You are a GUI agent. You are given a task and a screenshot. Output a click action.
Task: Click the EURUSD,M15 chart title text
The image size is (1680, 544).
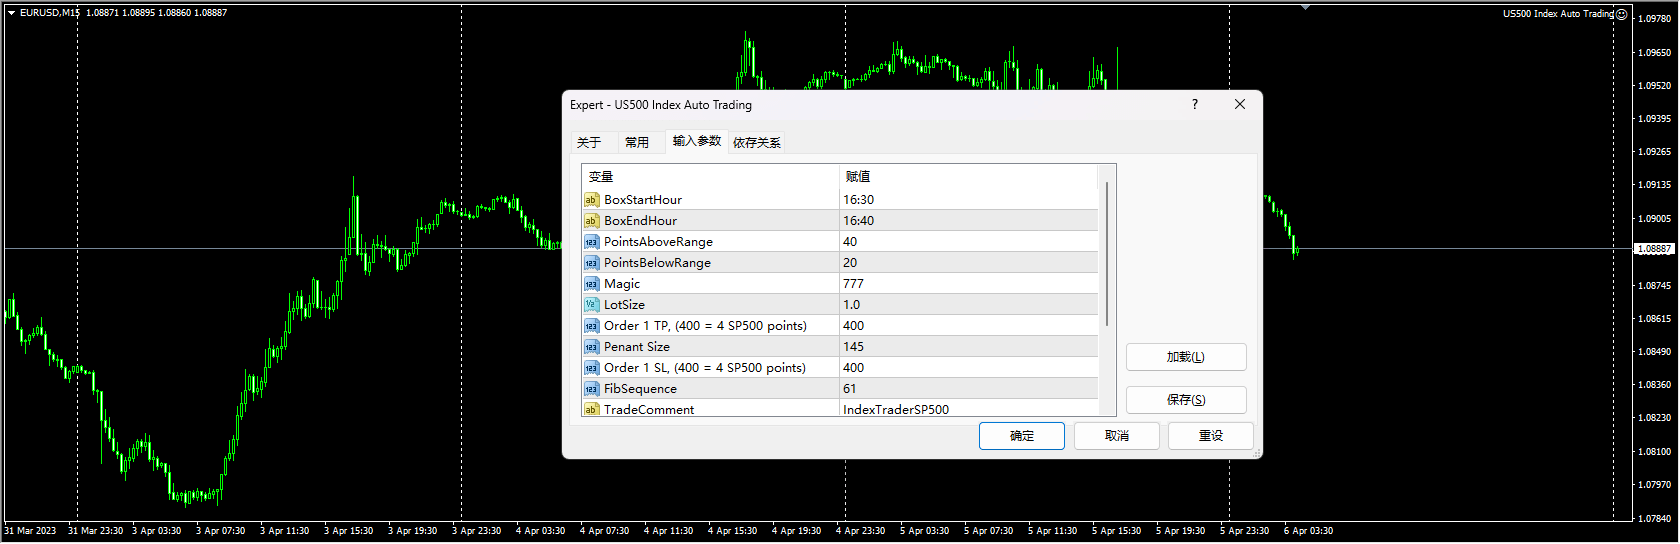pos(50,13)
